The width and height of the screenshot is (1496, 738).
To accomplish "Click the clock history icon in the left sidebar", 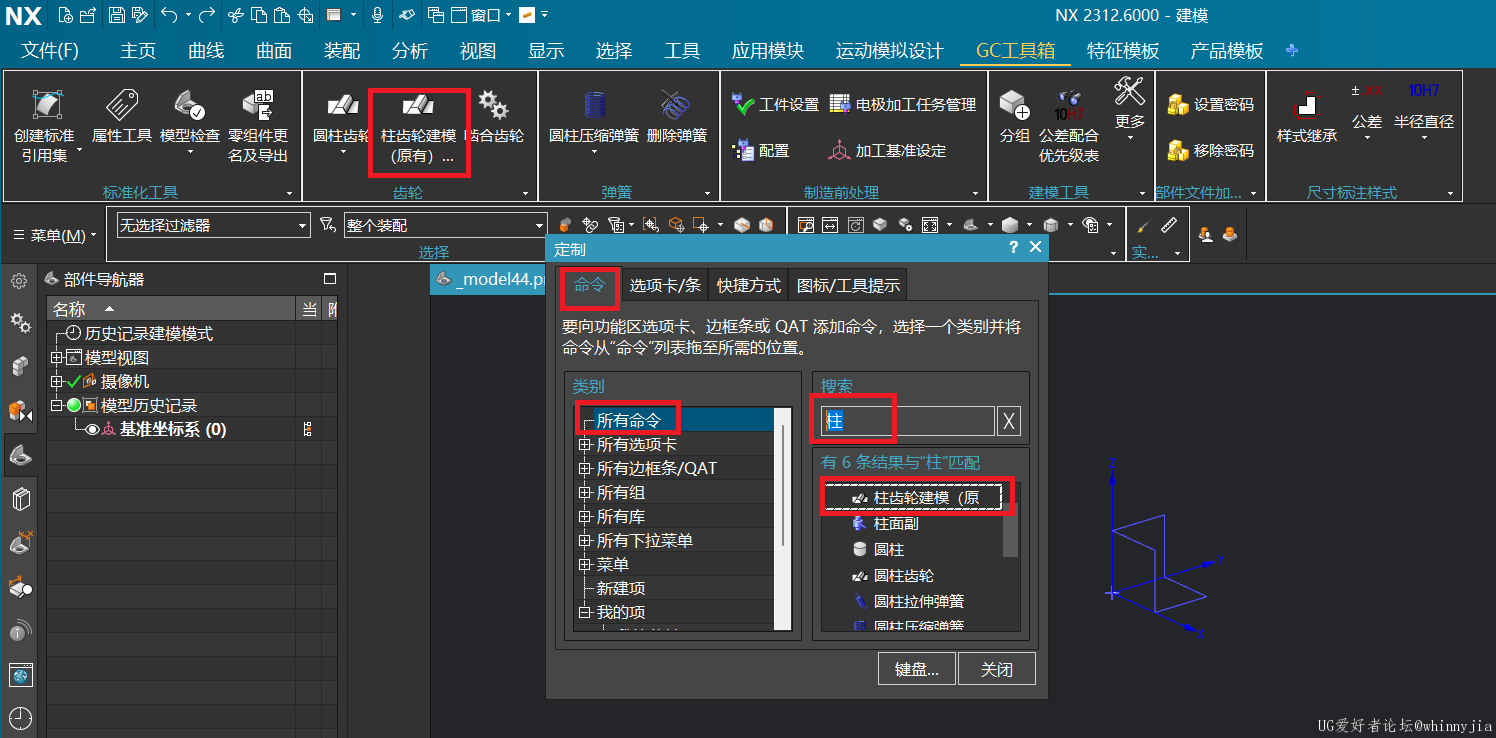I will (21, 718).
